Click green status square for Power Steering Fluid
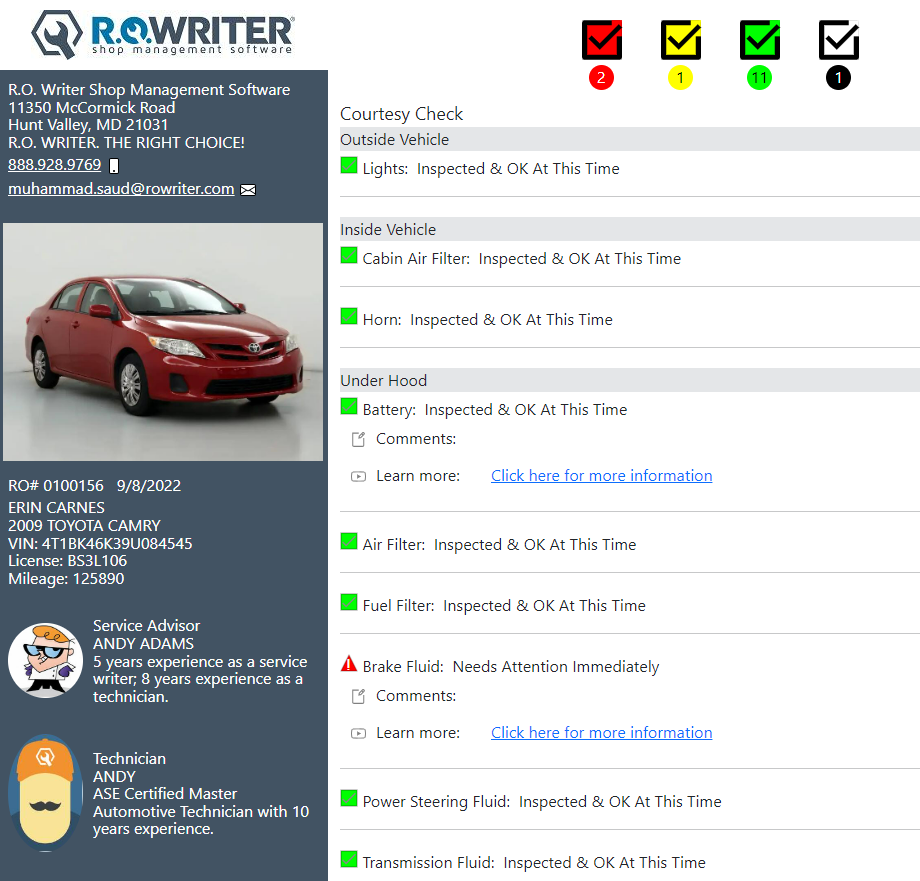 coord(349,798)
